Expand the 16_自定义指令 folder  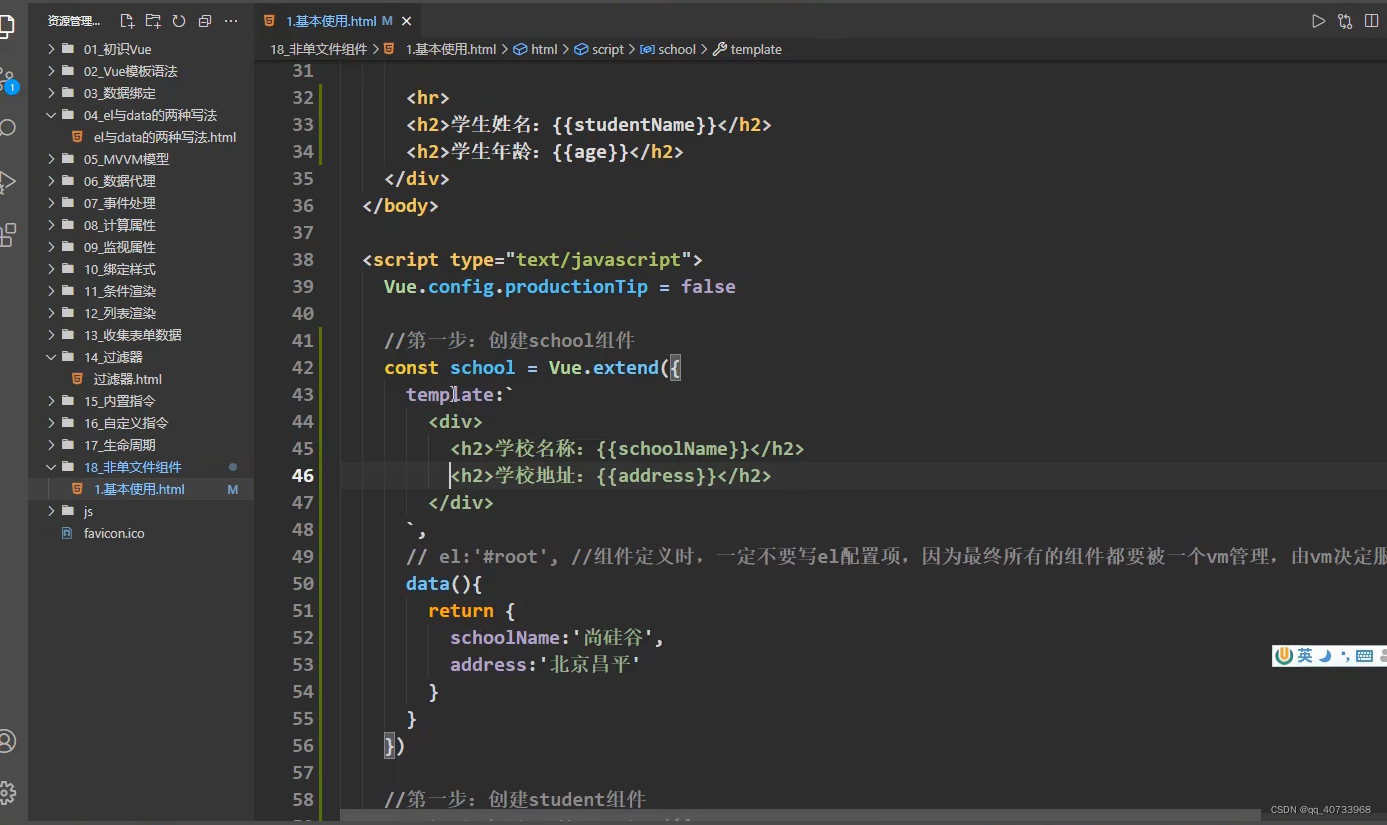click(x=140, y=423)
